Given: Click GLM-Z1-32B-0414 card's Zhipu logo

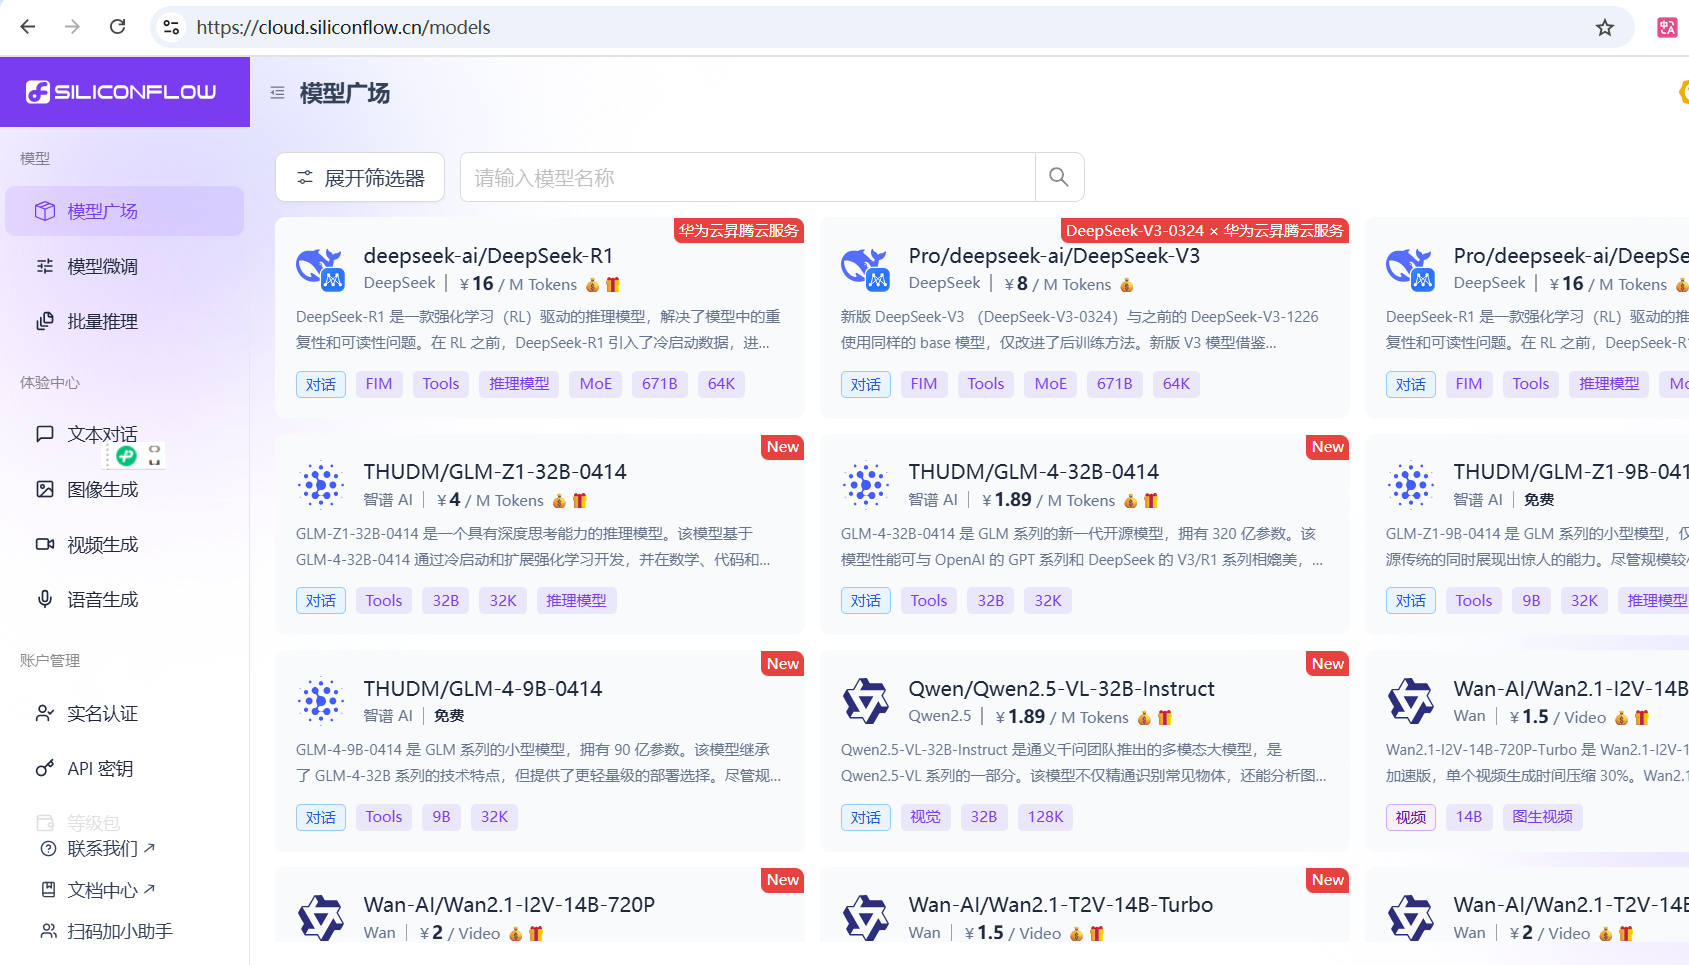Looking at the screenshot, I should [321, 484].
